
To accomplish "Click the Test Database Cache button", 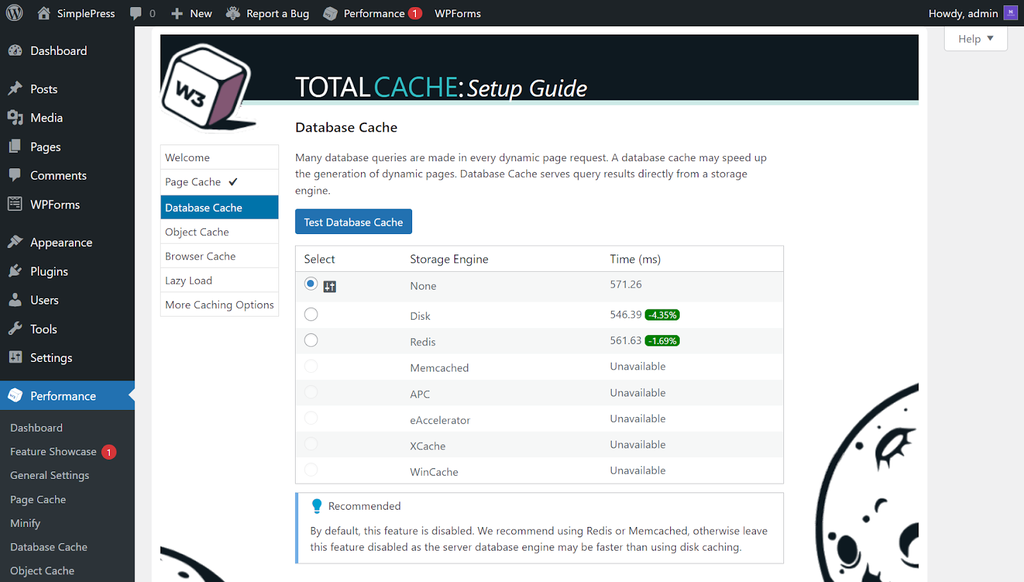I will coord(353,221).
